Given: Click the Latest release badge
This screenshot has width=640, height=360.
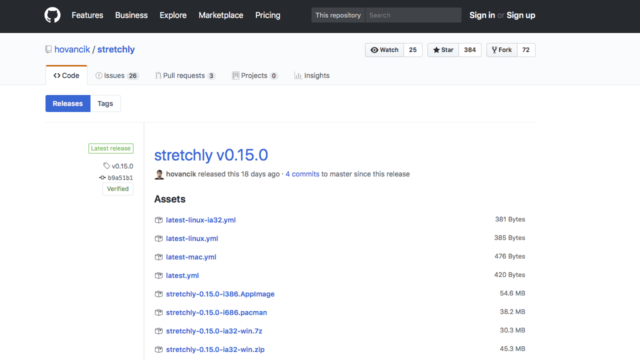Looking at the screenshot, I should click(111, 148).
